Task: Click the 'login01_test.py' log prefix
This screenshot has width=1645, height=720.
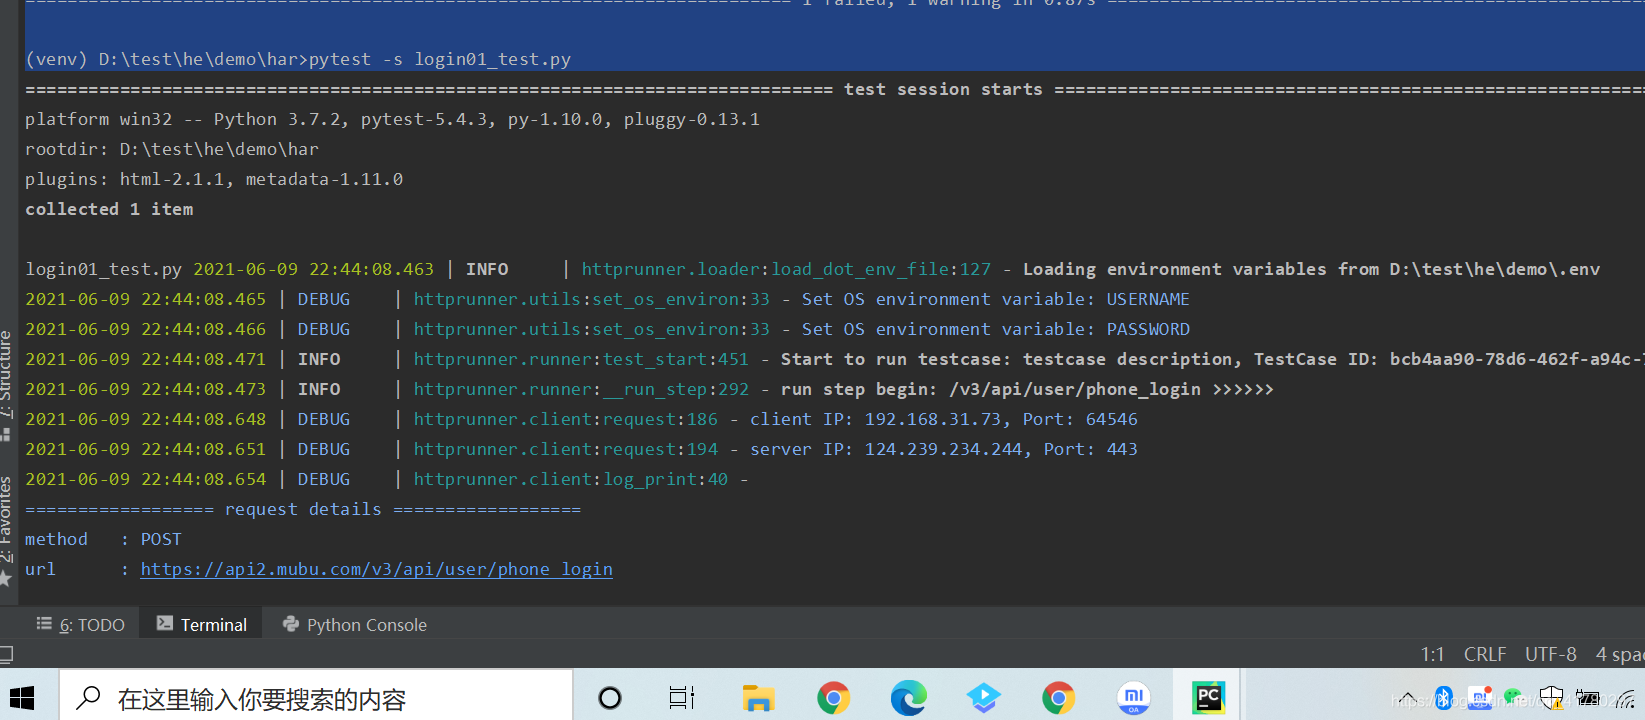Action: [x=104, y=269]
